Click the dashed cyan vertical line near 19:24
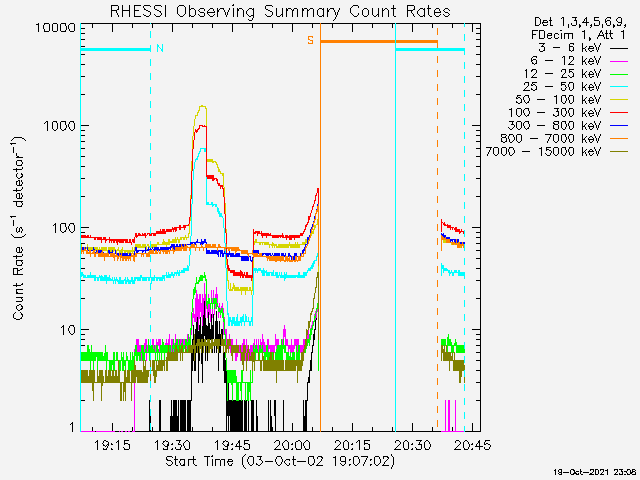 [x=151, y=228]
